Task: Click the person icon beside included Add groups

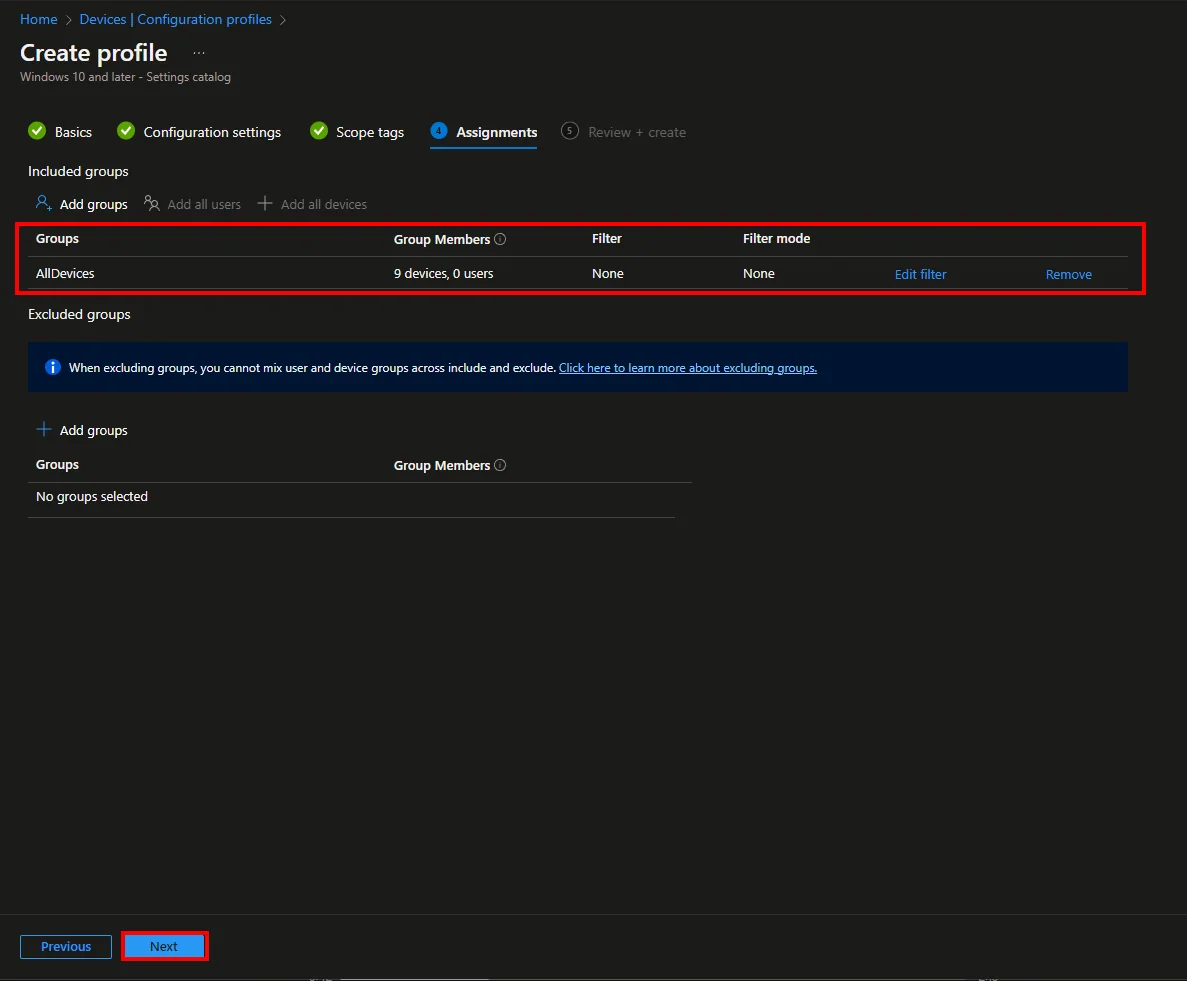Action: [x=44, y=204]
